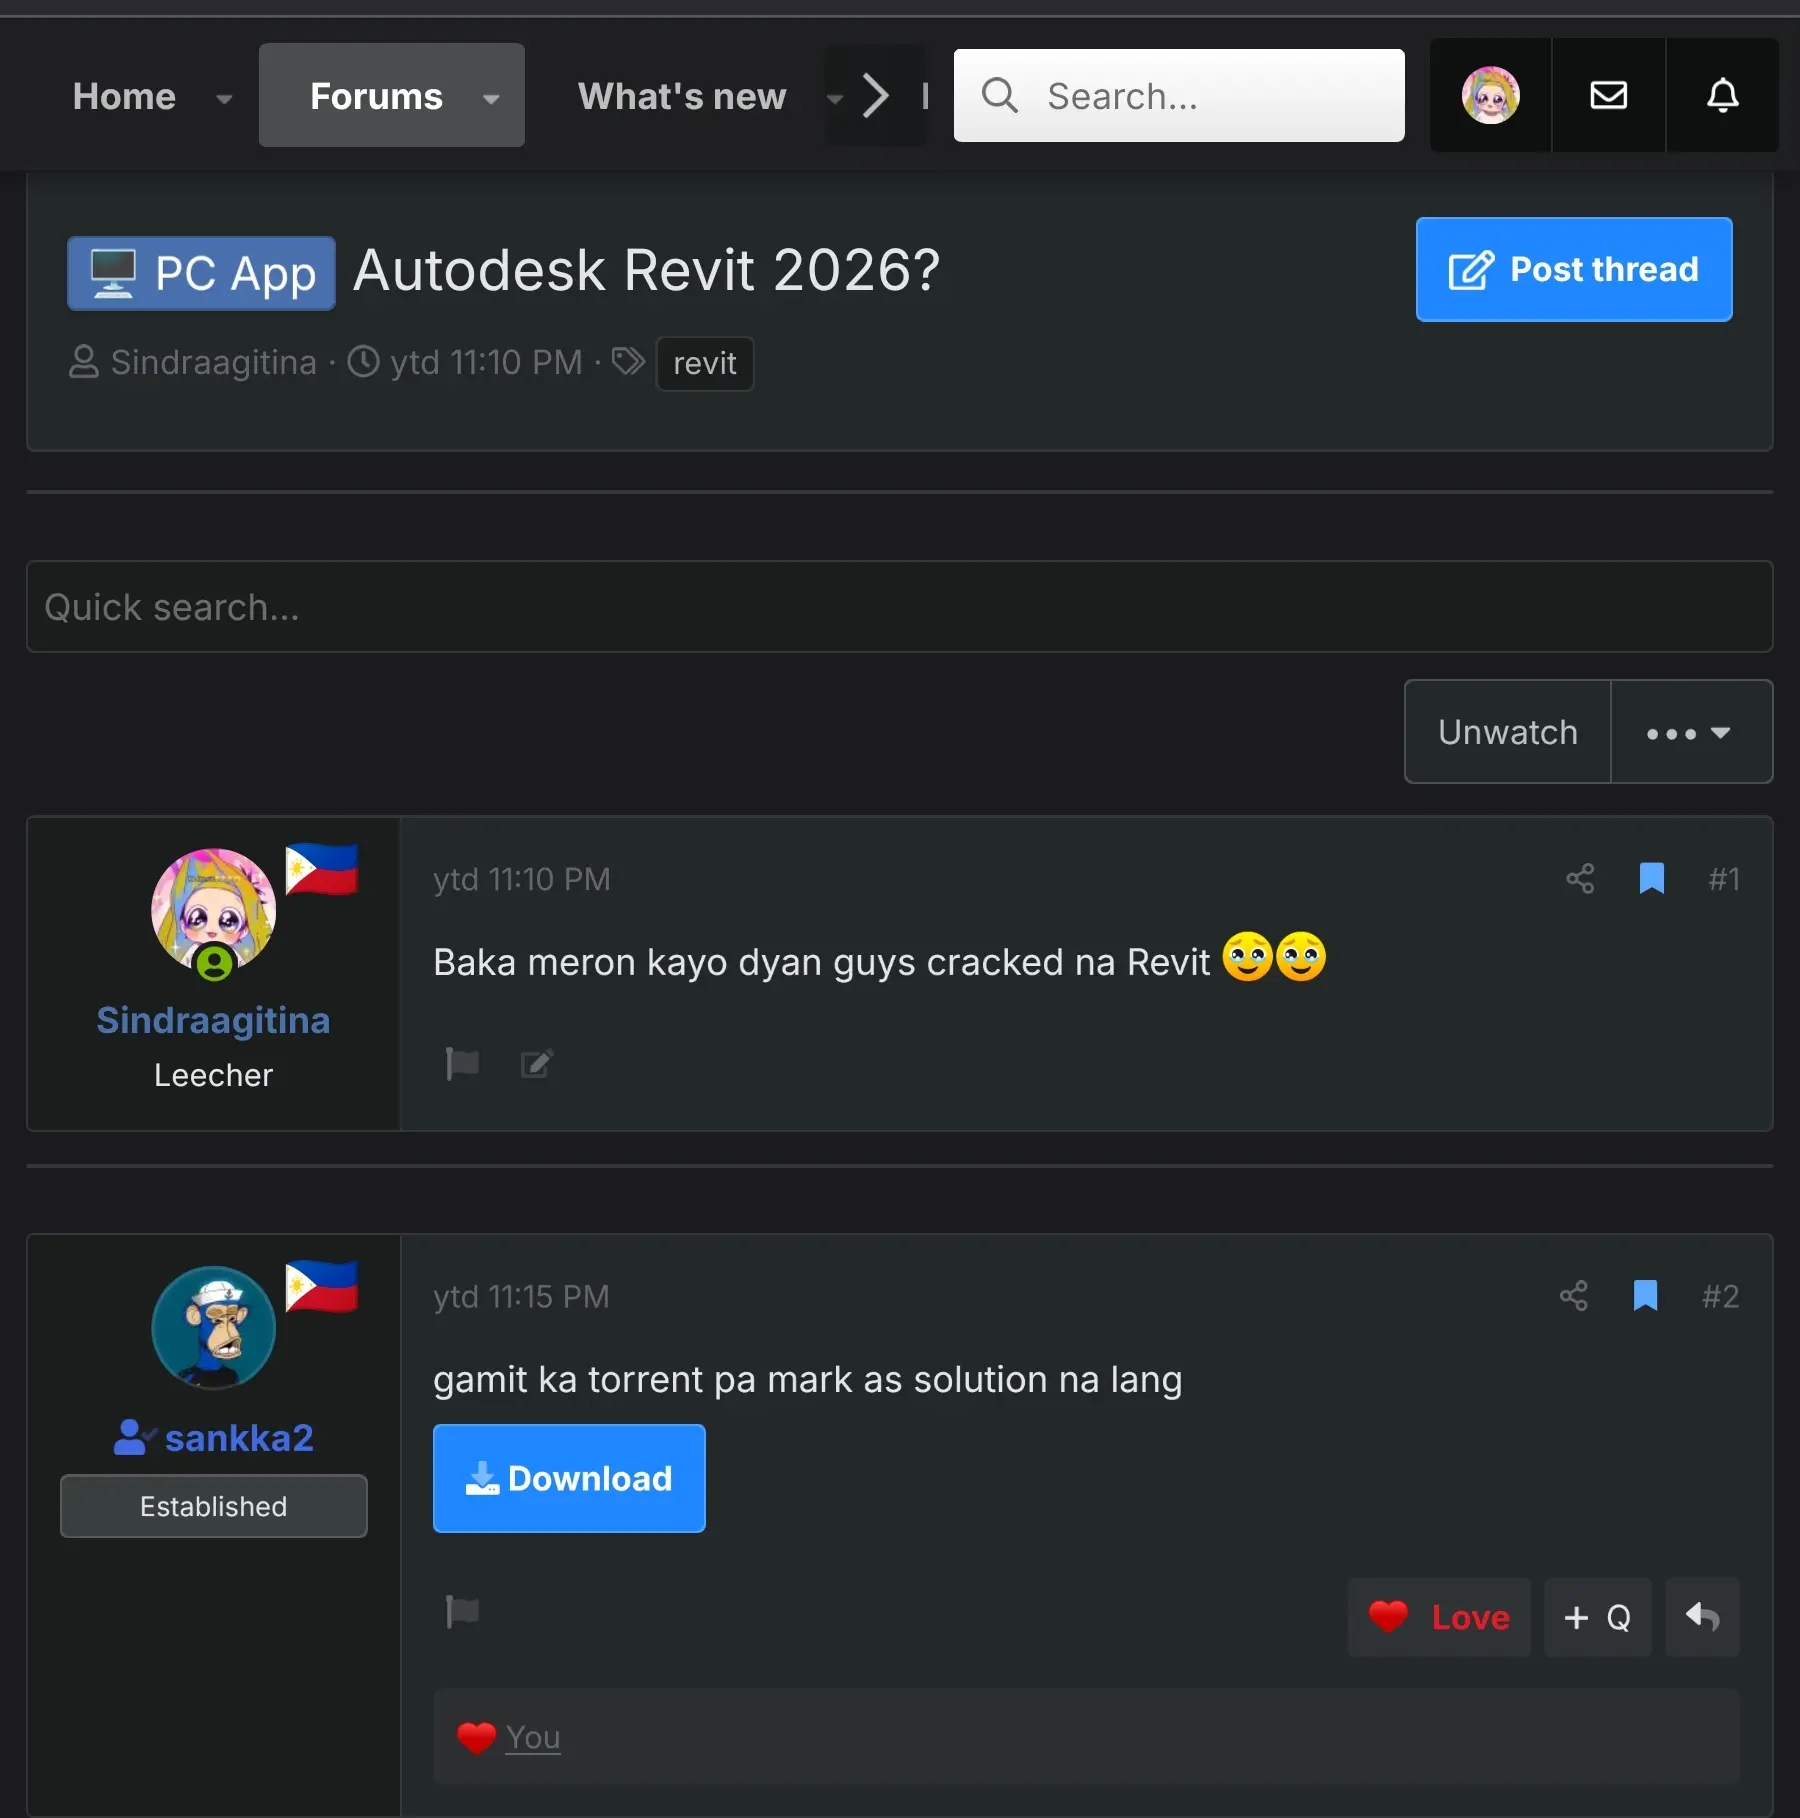Image resolution: width=1800 pixels, height=1818 pixels.
Task: Open the PC App prefix label
Action: tap(201, 273)
